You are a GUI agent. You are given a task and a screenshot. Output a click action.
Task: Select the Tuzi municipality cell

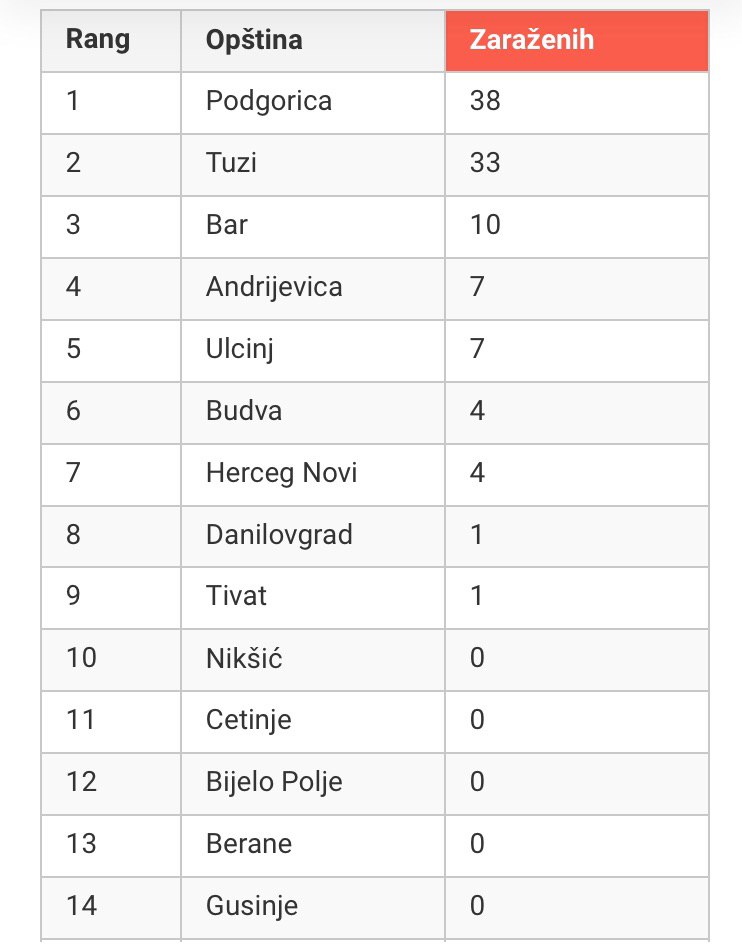click(313, 165)
